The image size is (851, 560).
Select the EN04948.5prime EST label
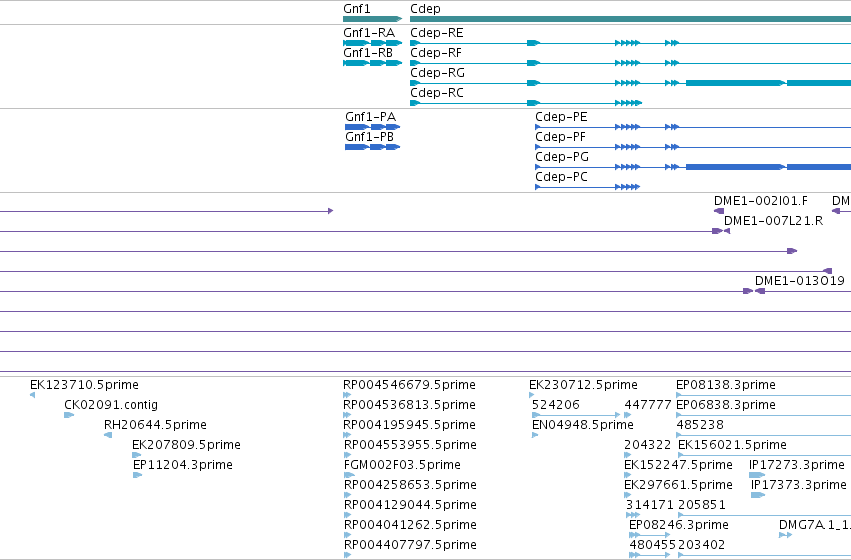pyautogui.click(x=583, y=425)
